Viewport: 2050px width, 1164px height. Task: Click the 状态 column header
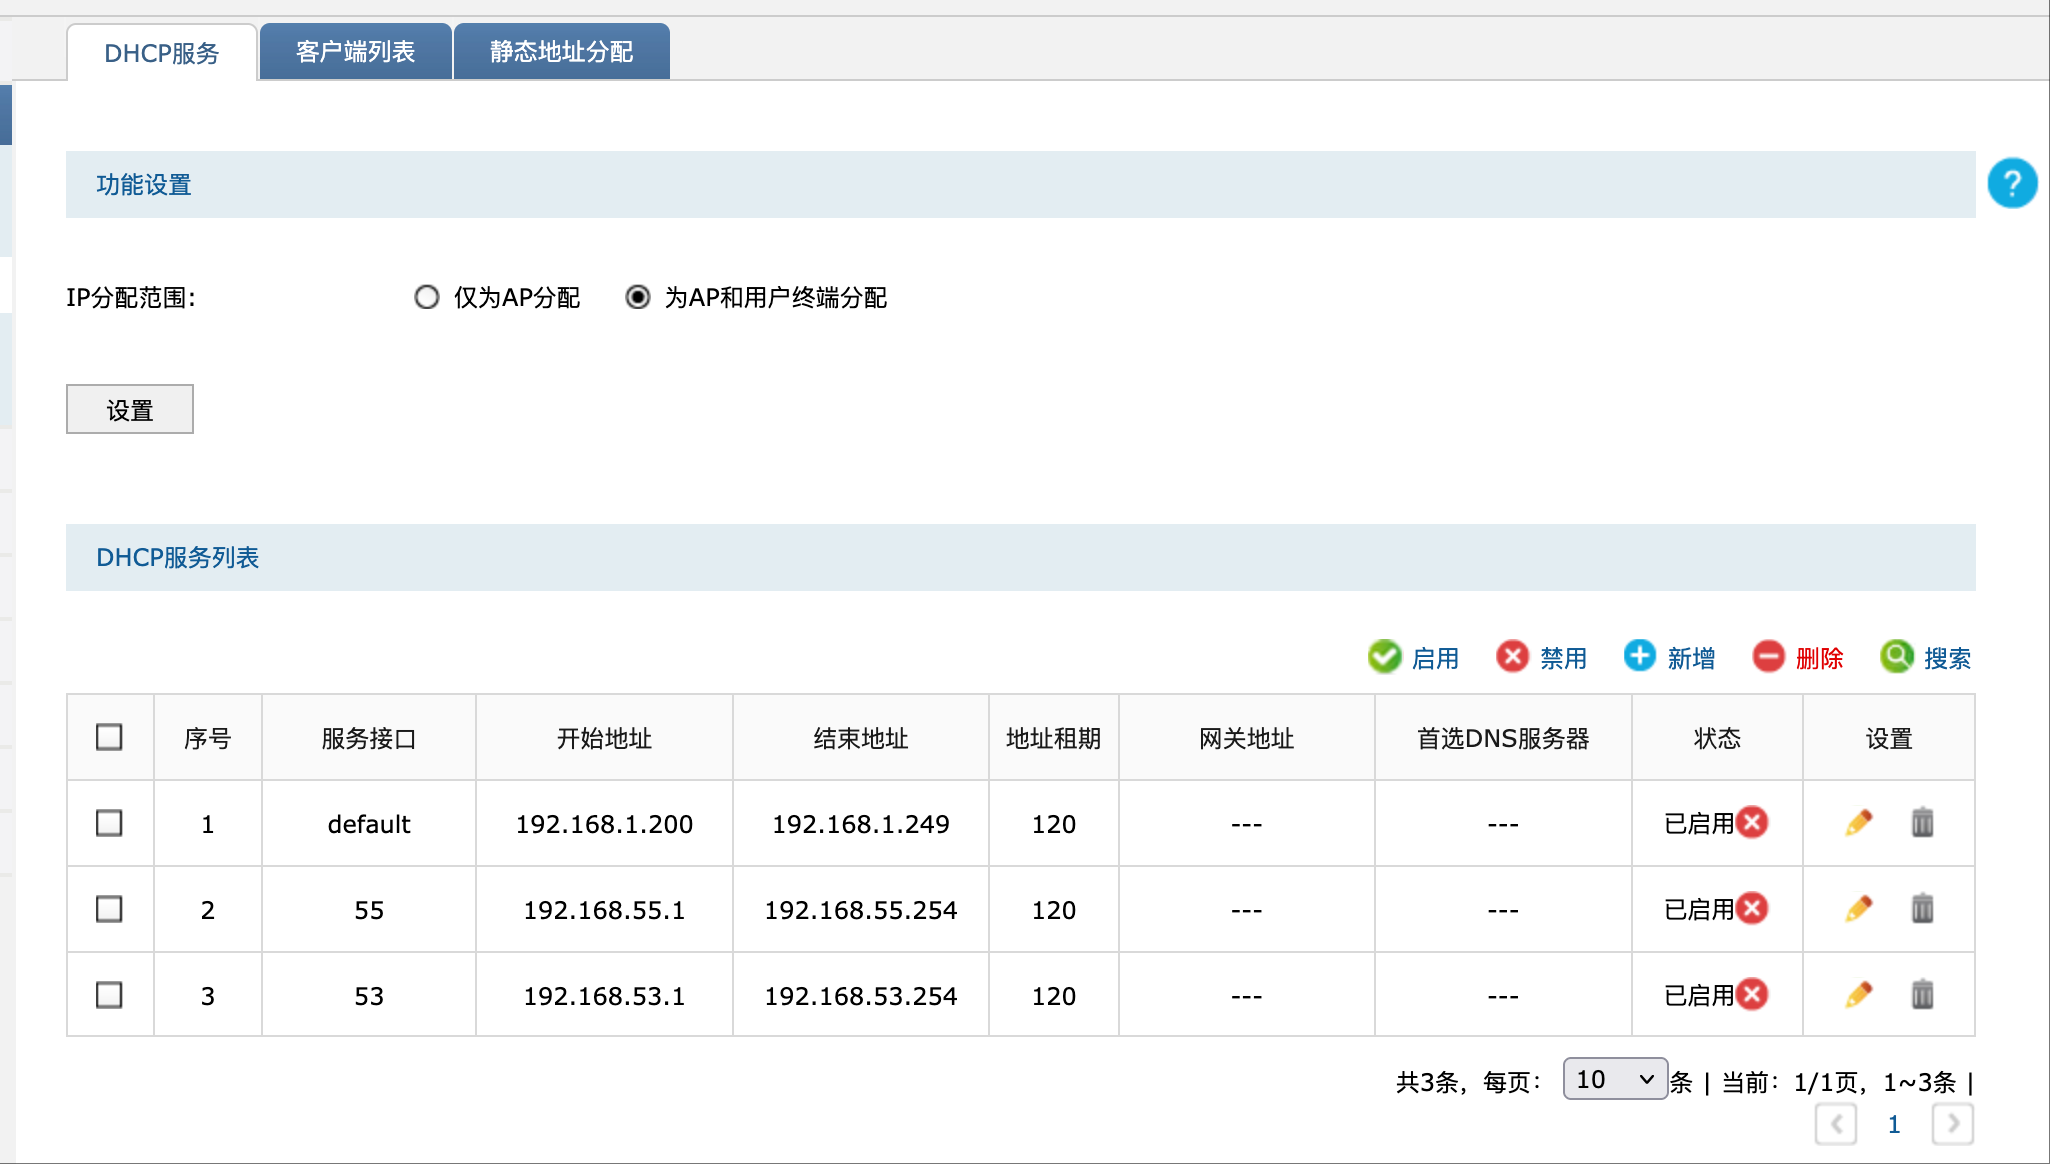1717,738
